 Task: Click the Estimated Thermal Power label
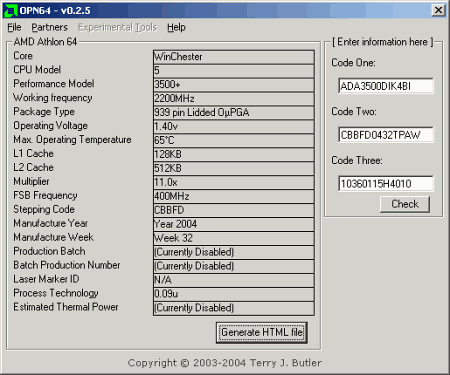pos(66,308)
